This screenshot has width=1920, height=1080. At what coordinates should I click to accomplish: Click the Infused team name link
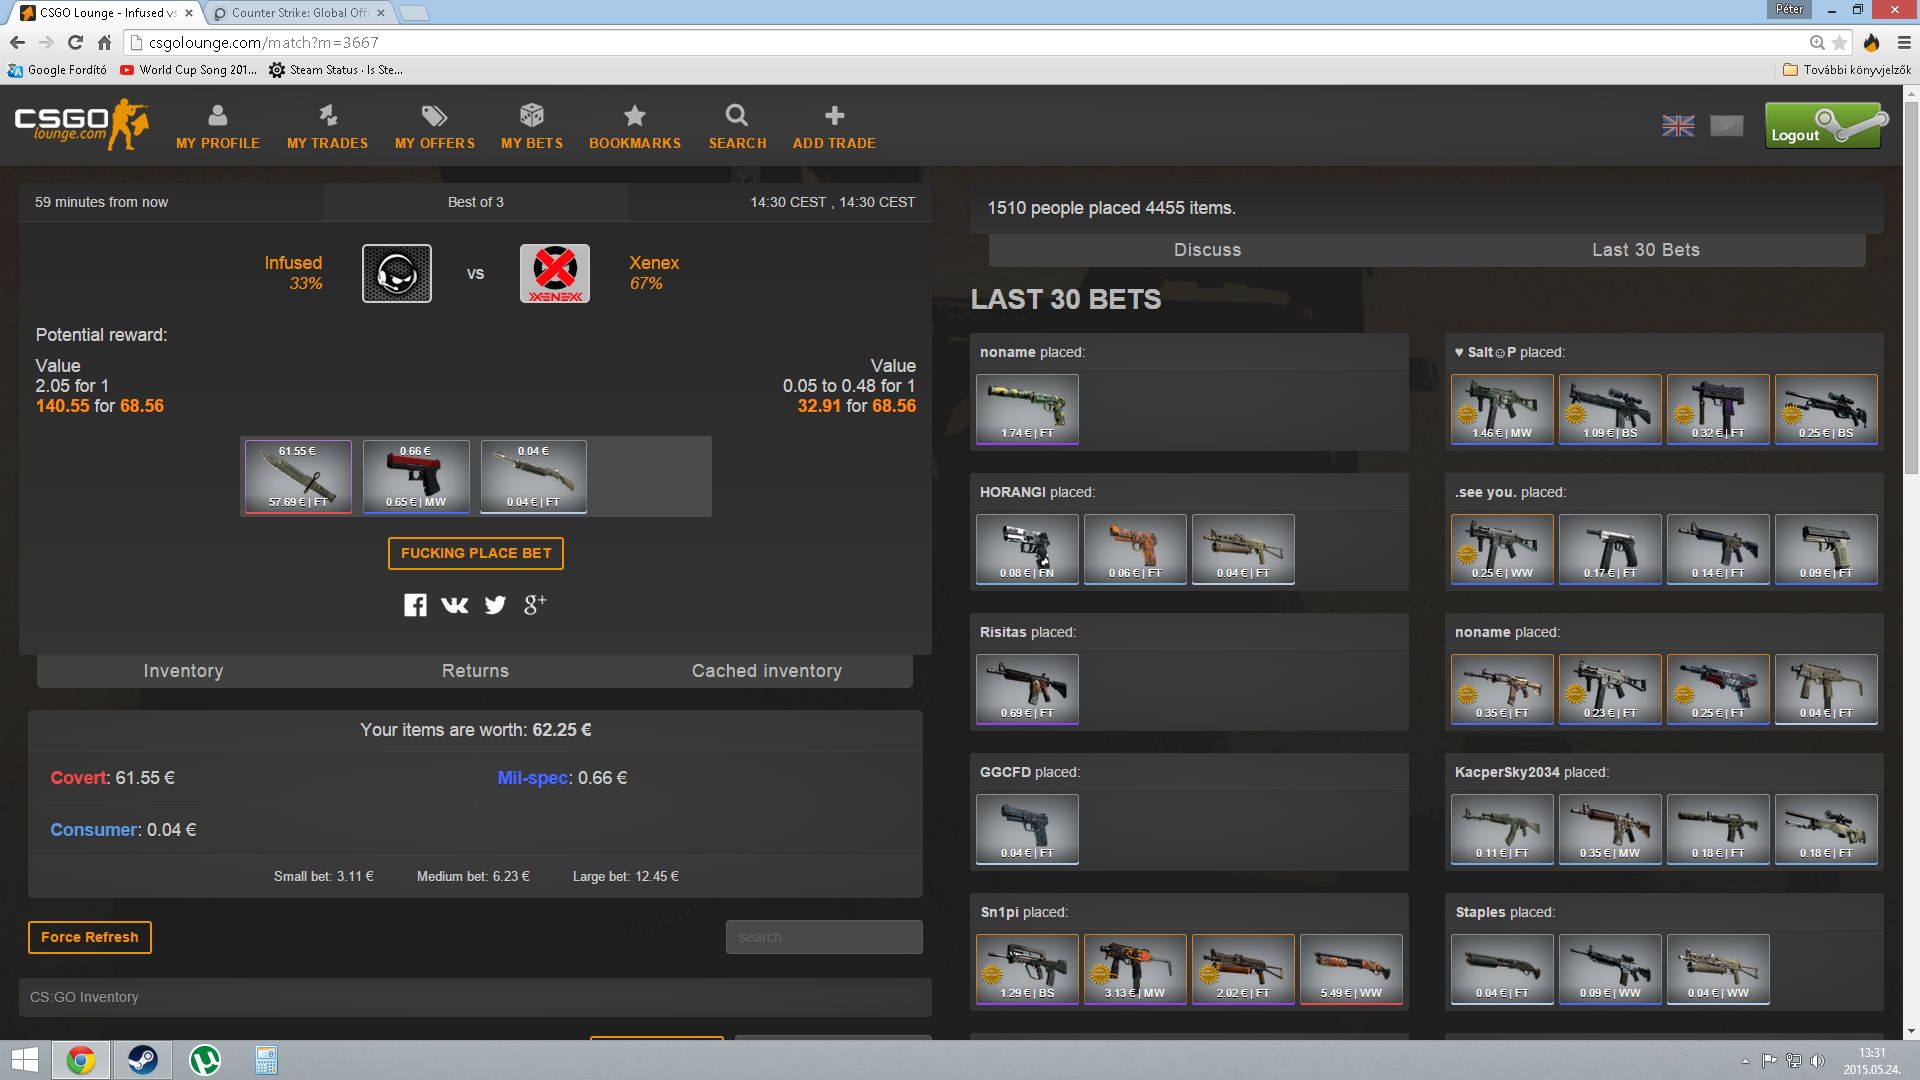click(x=293, y=263)
